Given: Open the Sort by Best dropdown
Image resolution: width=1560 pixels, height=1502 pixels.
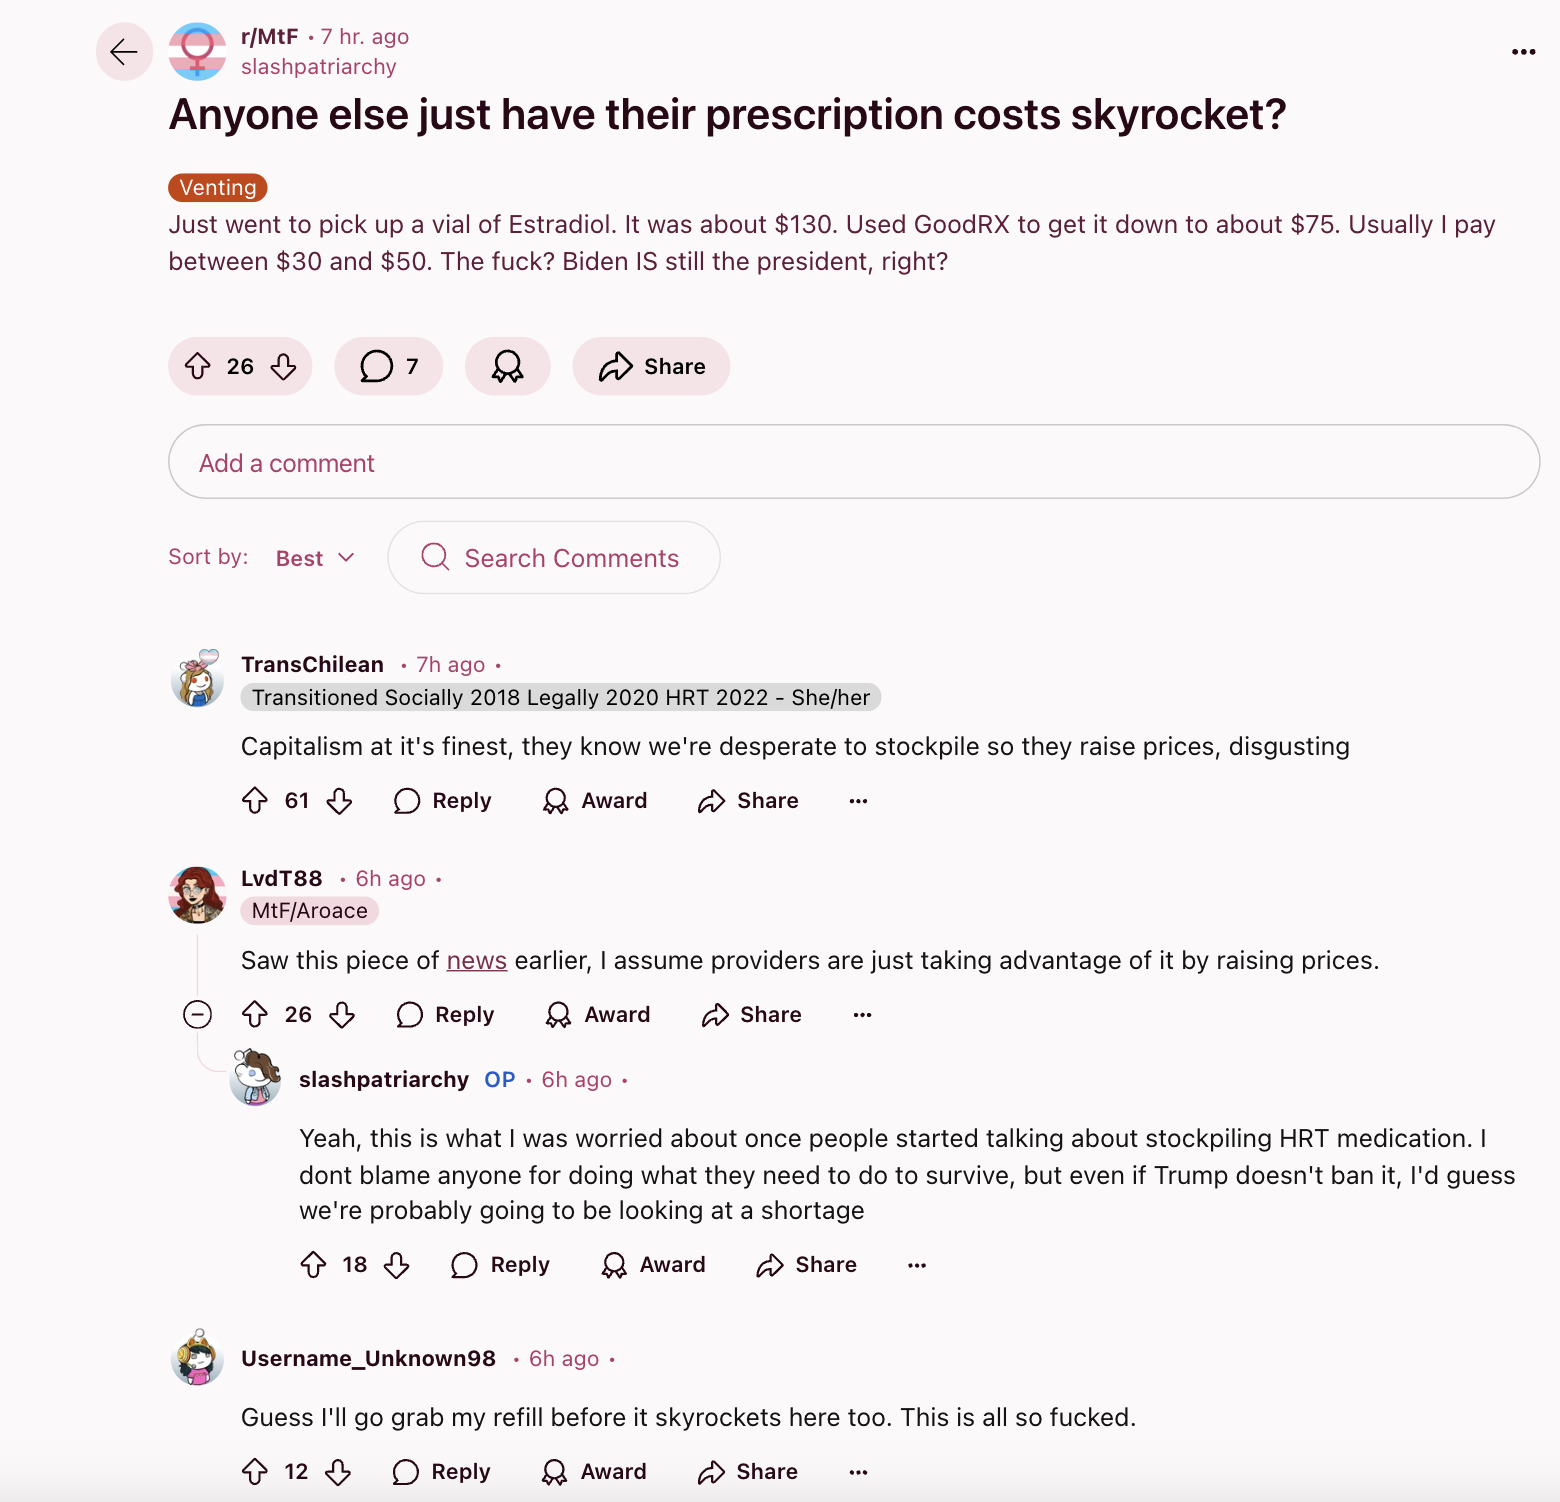Looking at the screenshot, I should click(x=315, y=558).
